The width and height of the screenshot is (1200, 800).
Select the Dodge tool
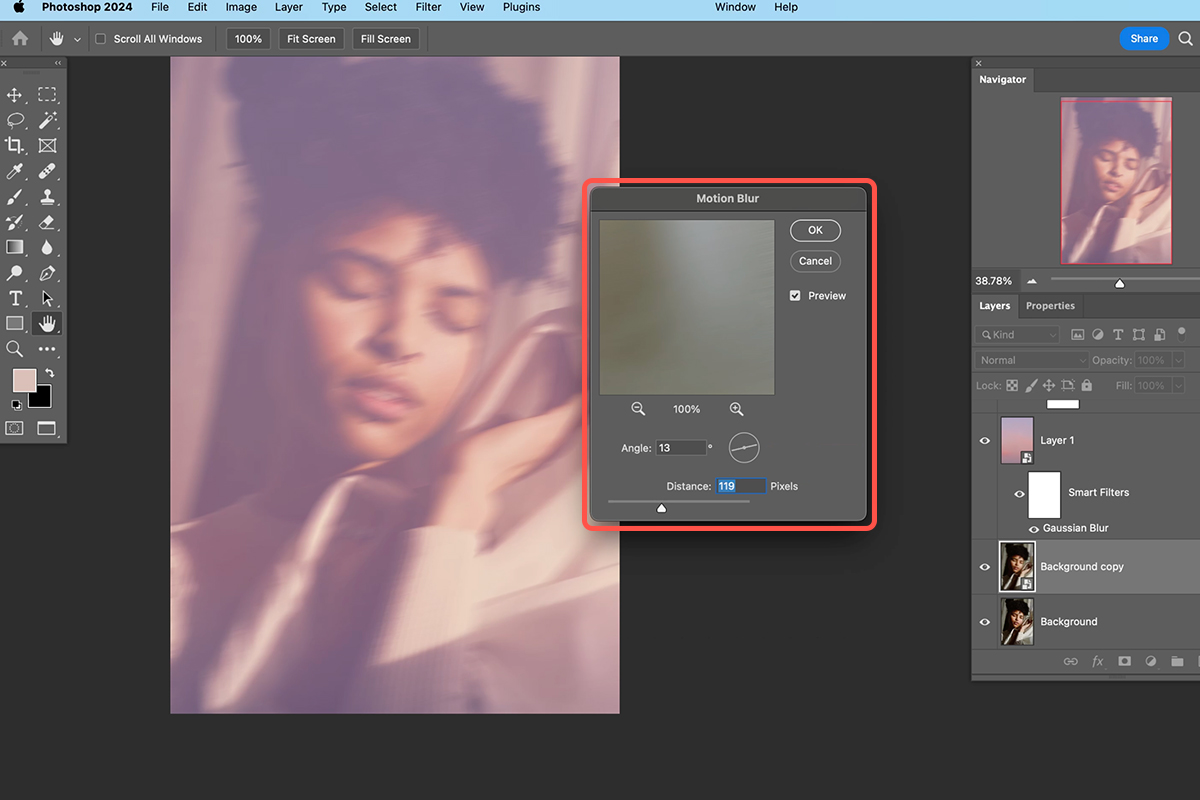click(x=15, y=273)
